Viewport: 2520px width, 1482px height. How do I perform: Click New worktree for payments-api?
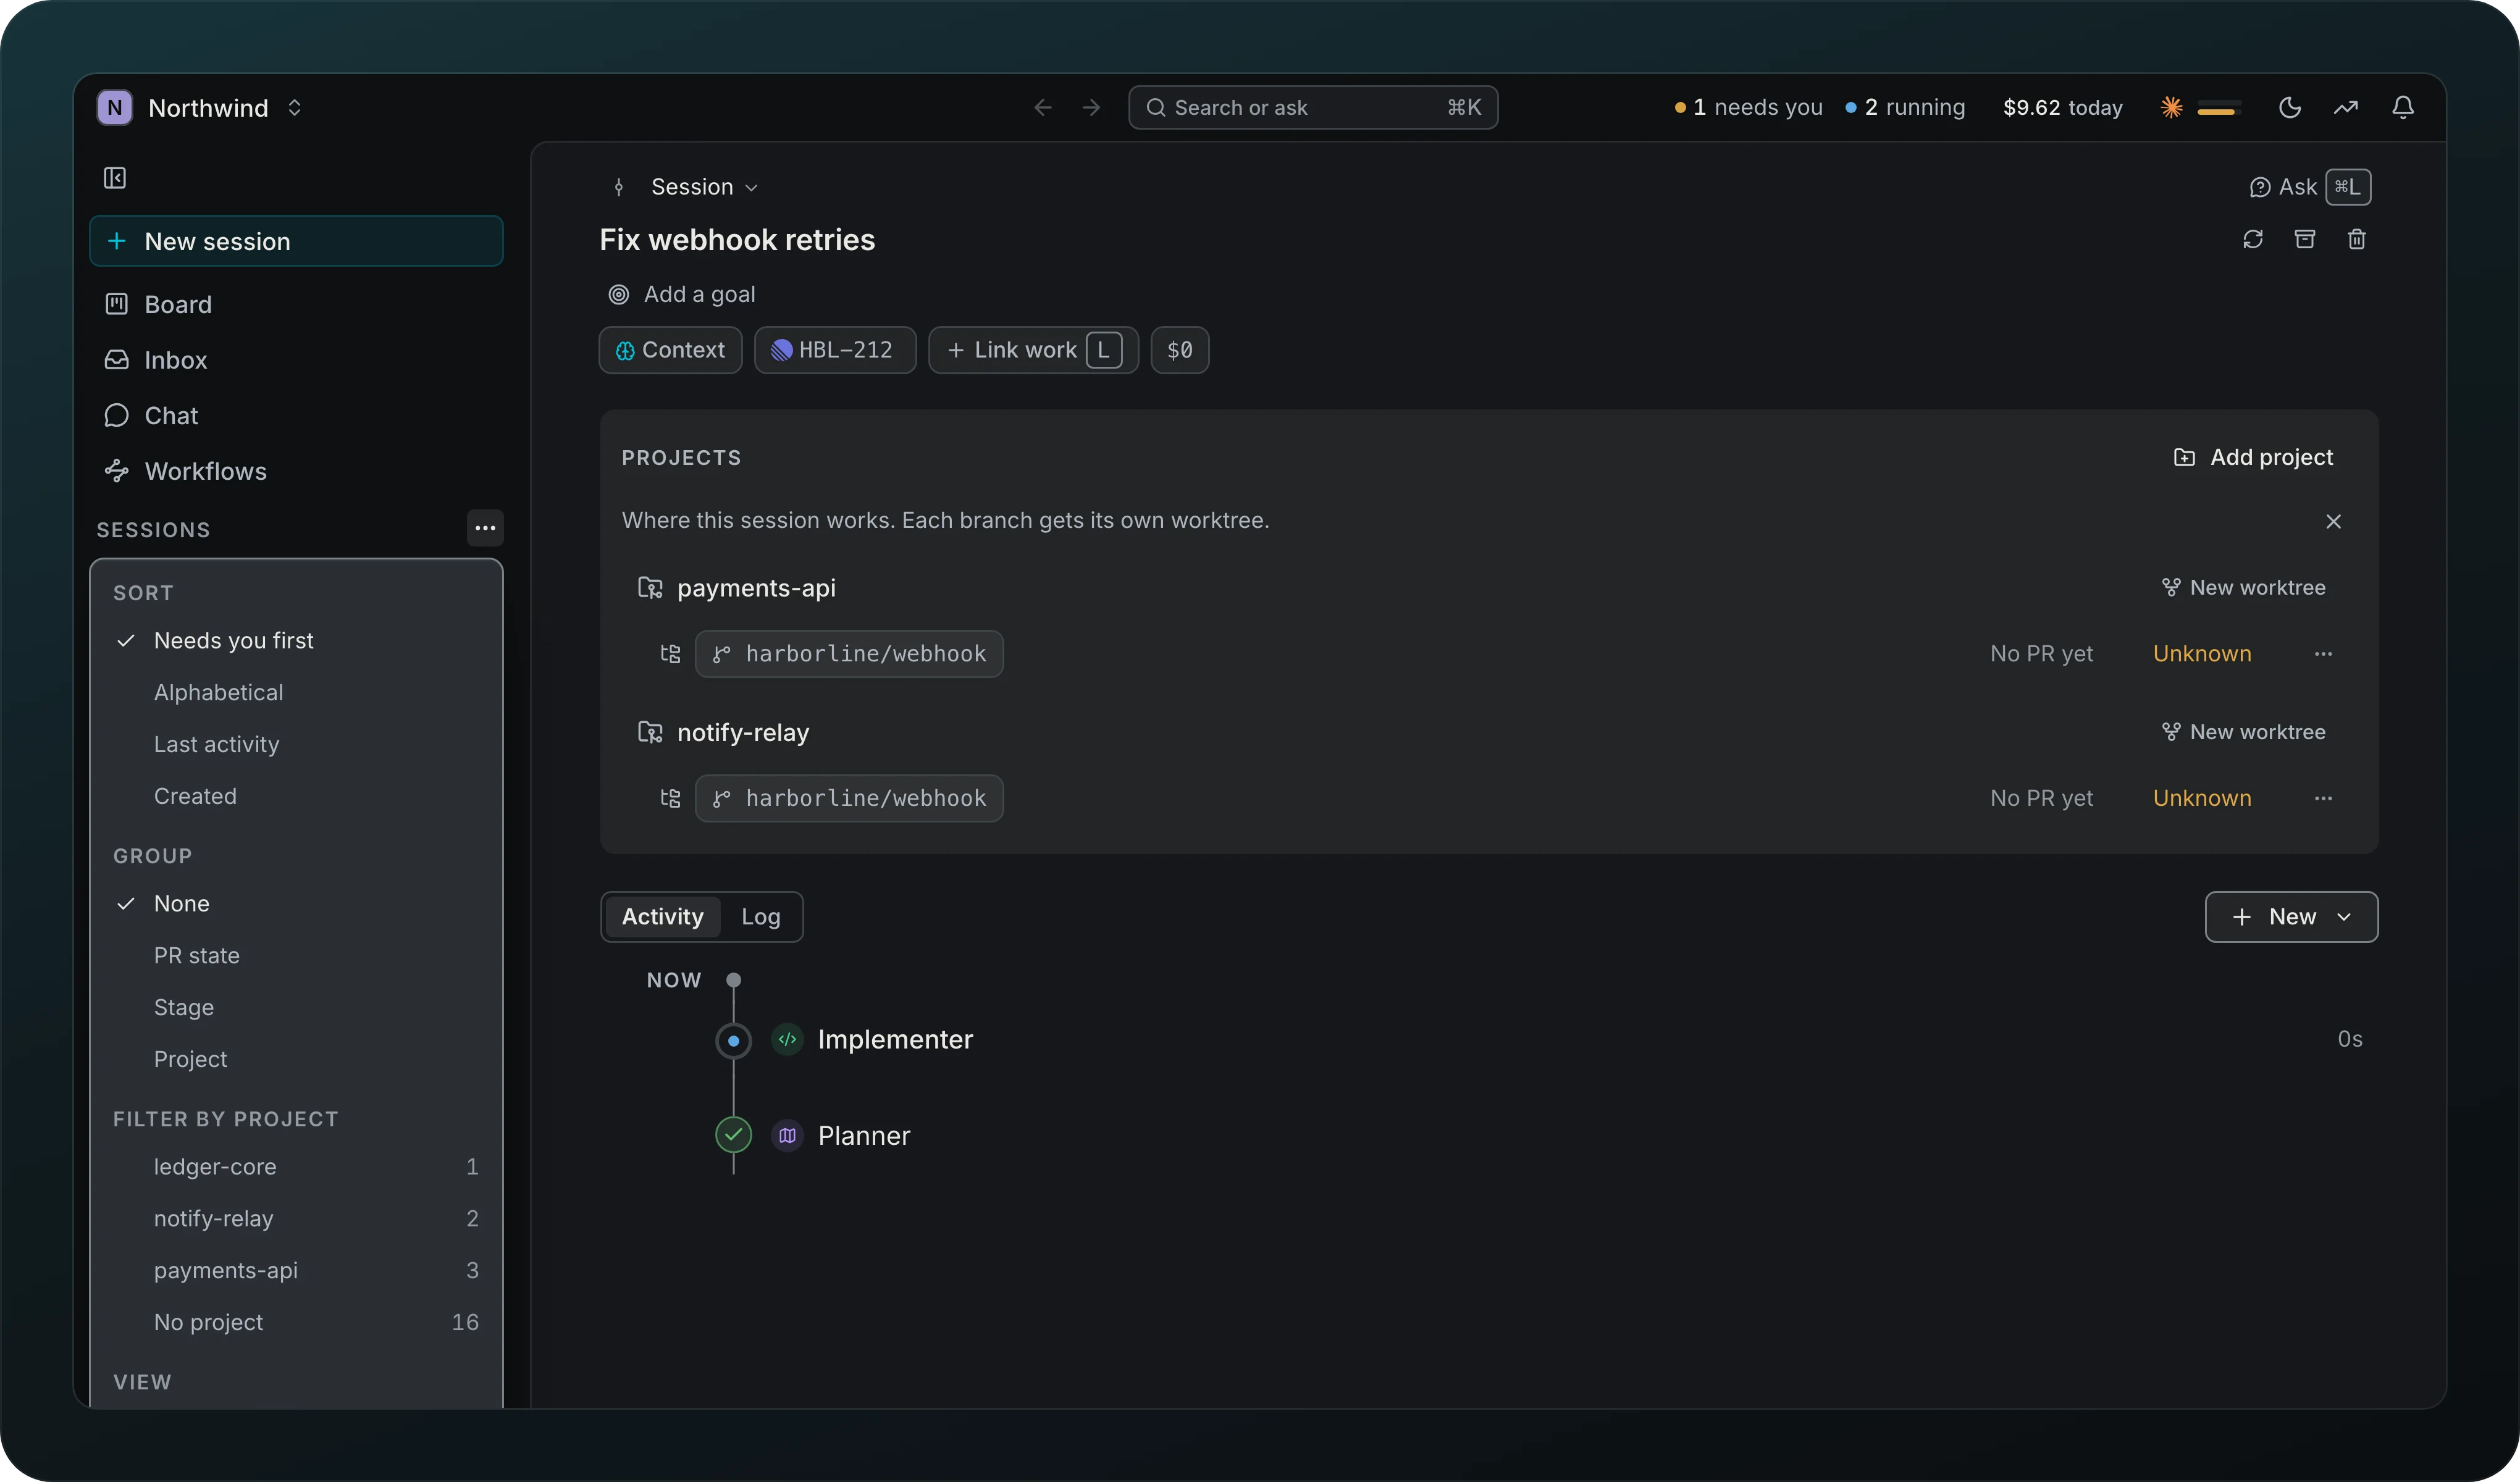pos(2243,587)
